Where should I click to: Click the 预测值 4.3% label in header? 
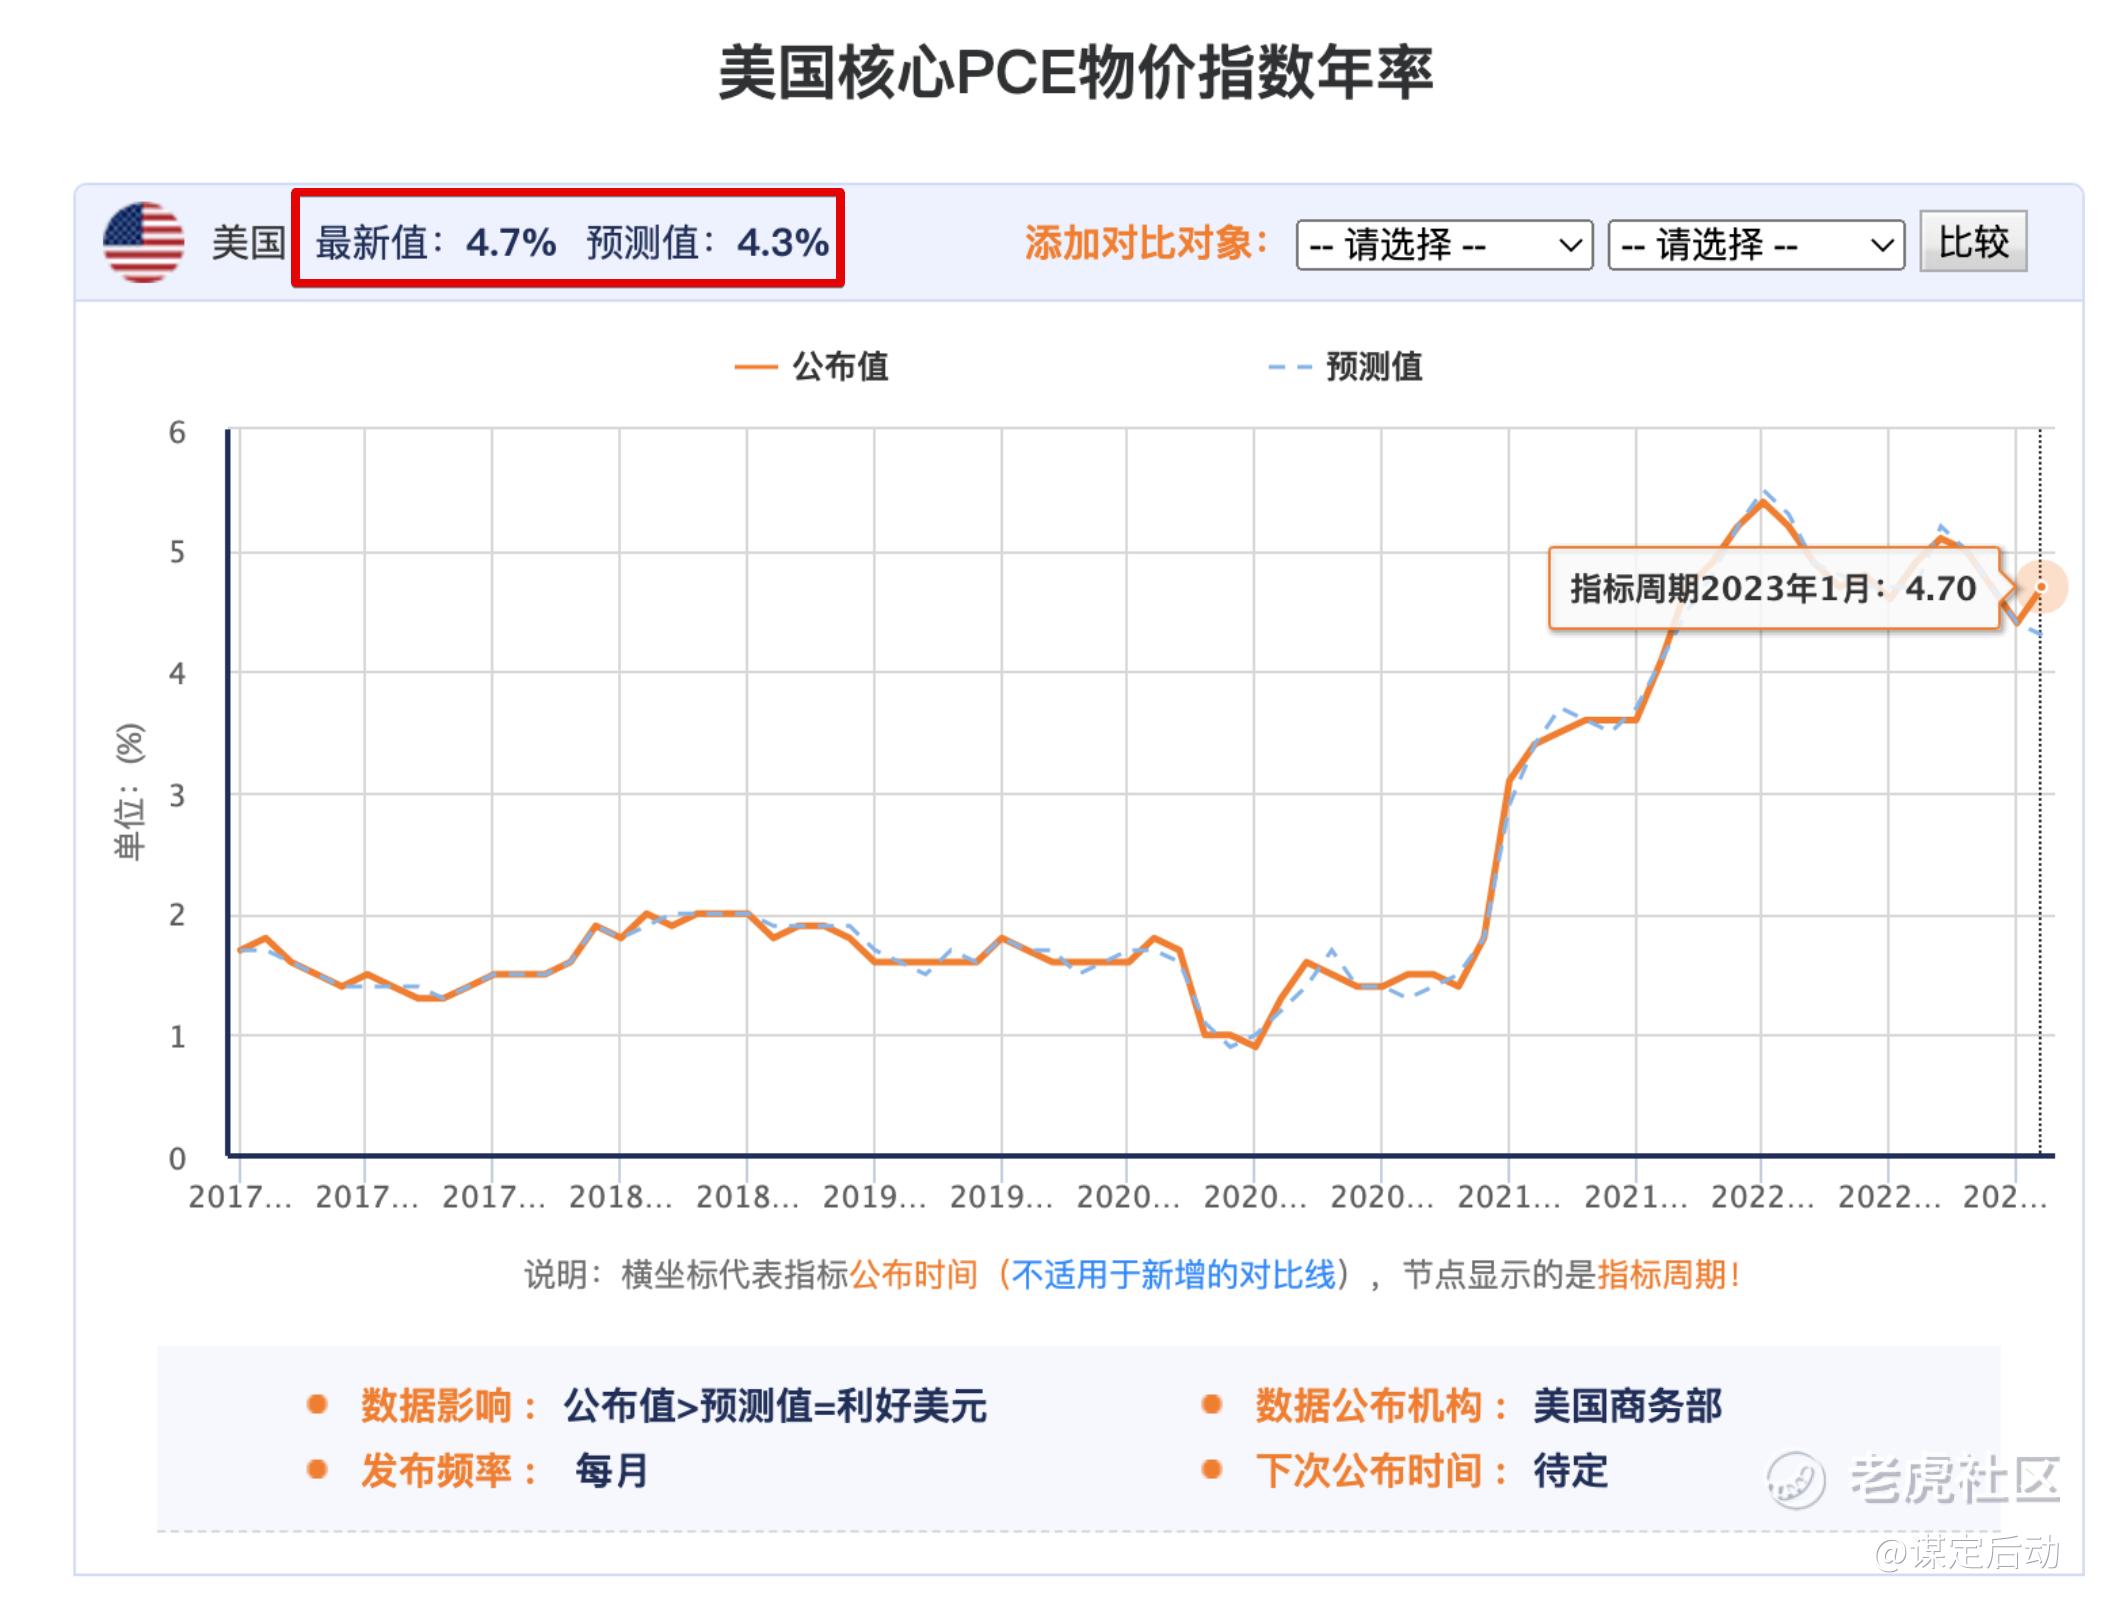707,242
